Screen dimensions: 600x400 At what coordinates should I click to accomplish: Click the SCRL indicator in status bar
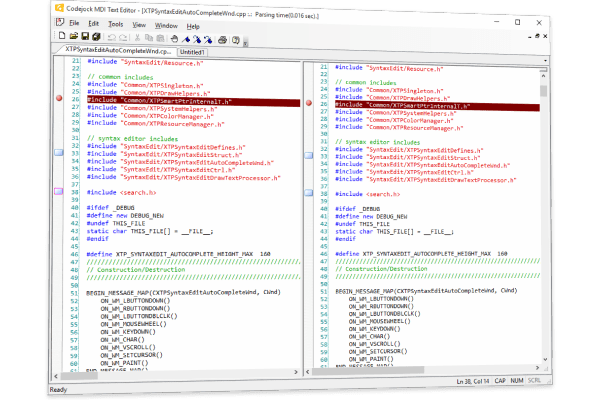534,380
